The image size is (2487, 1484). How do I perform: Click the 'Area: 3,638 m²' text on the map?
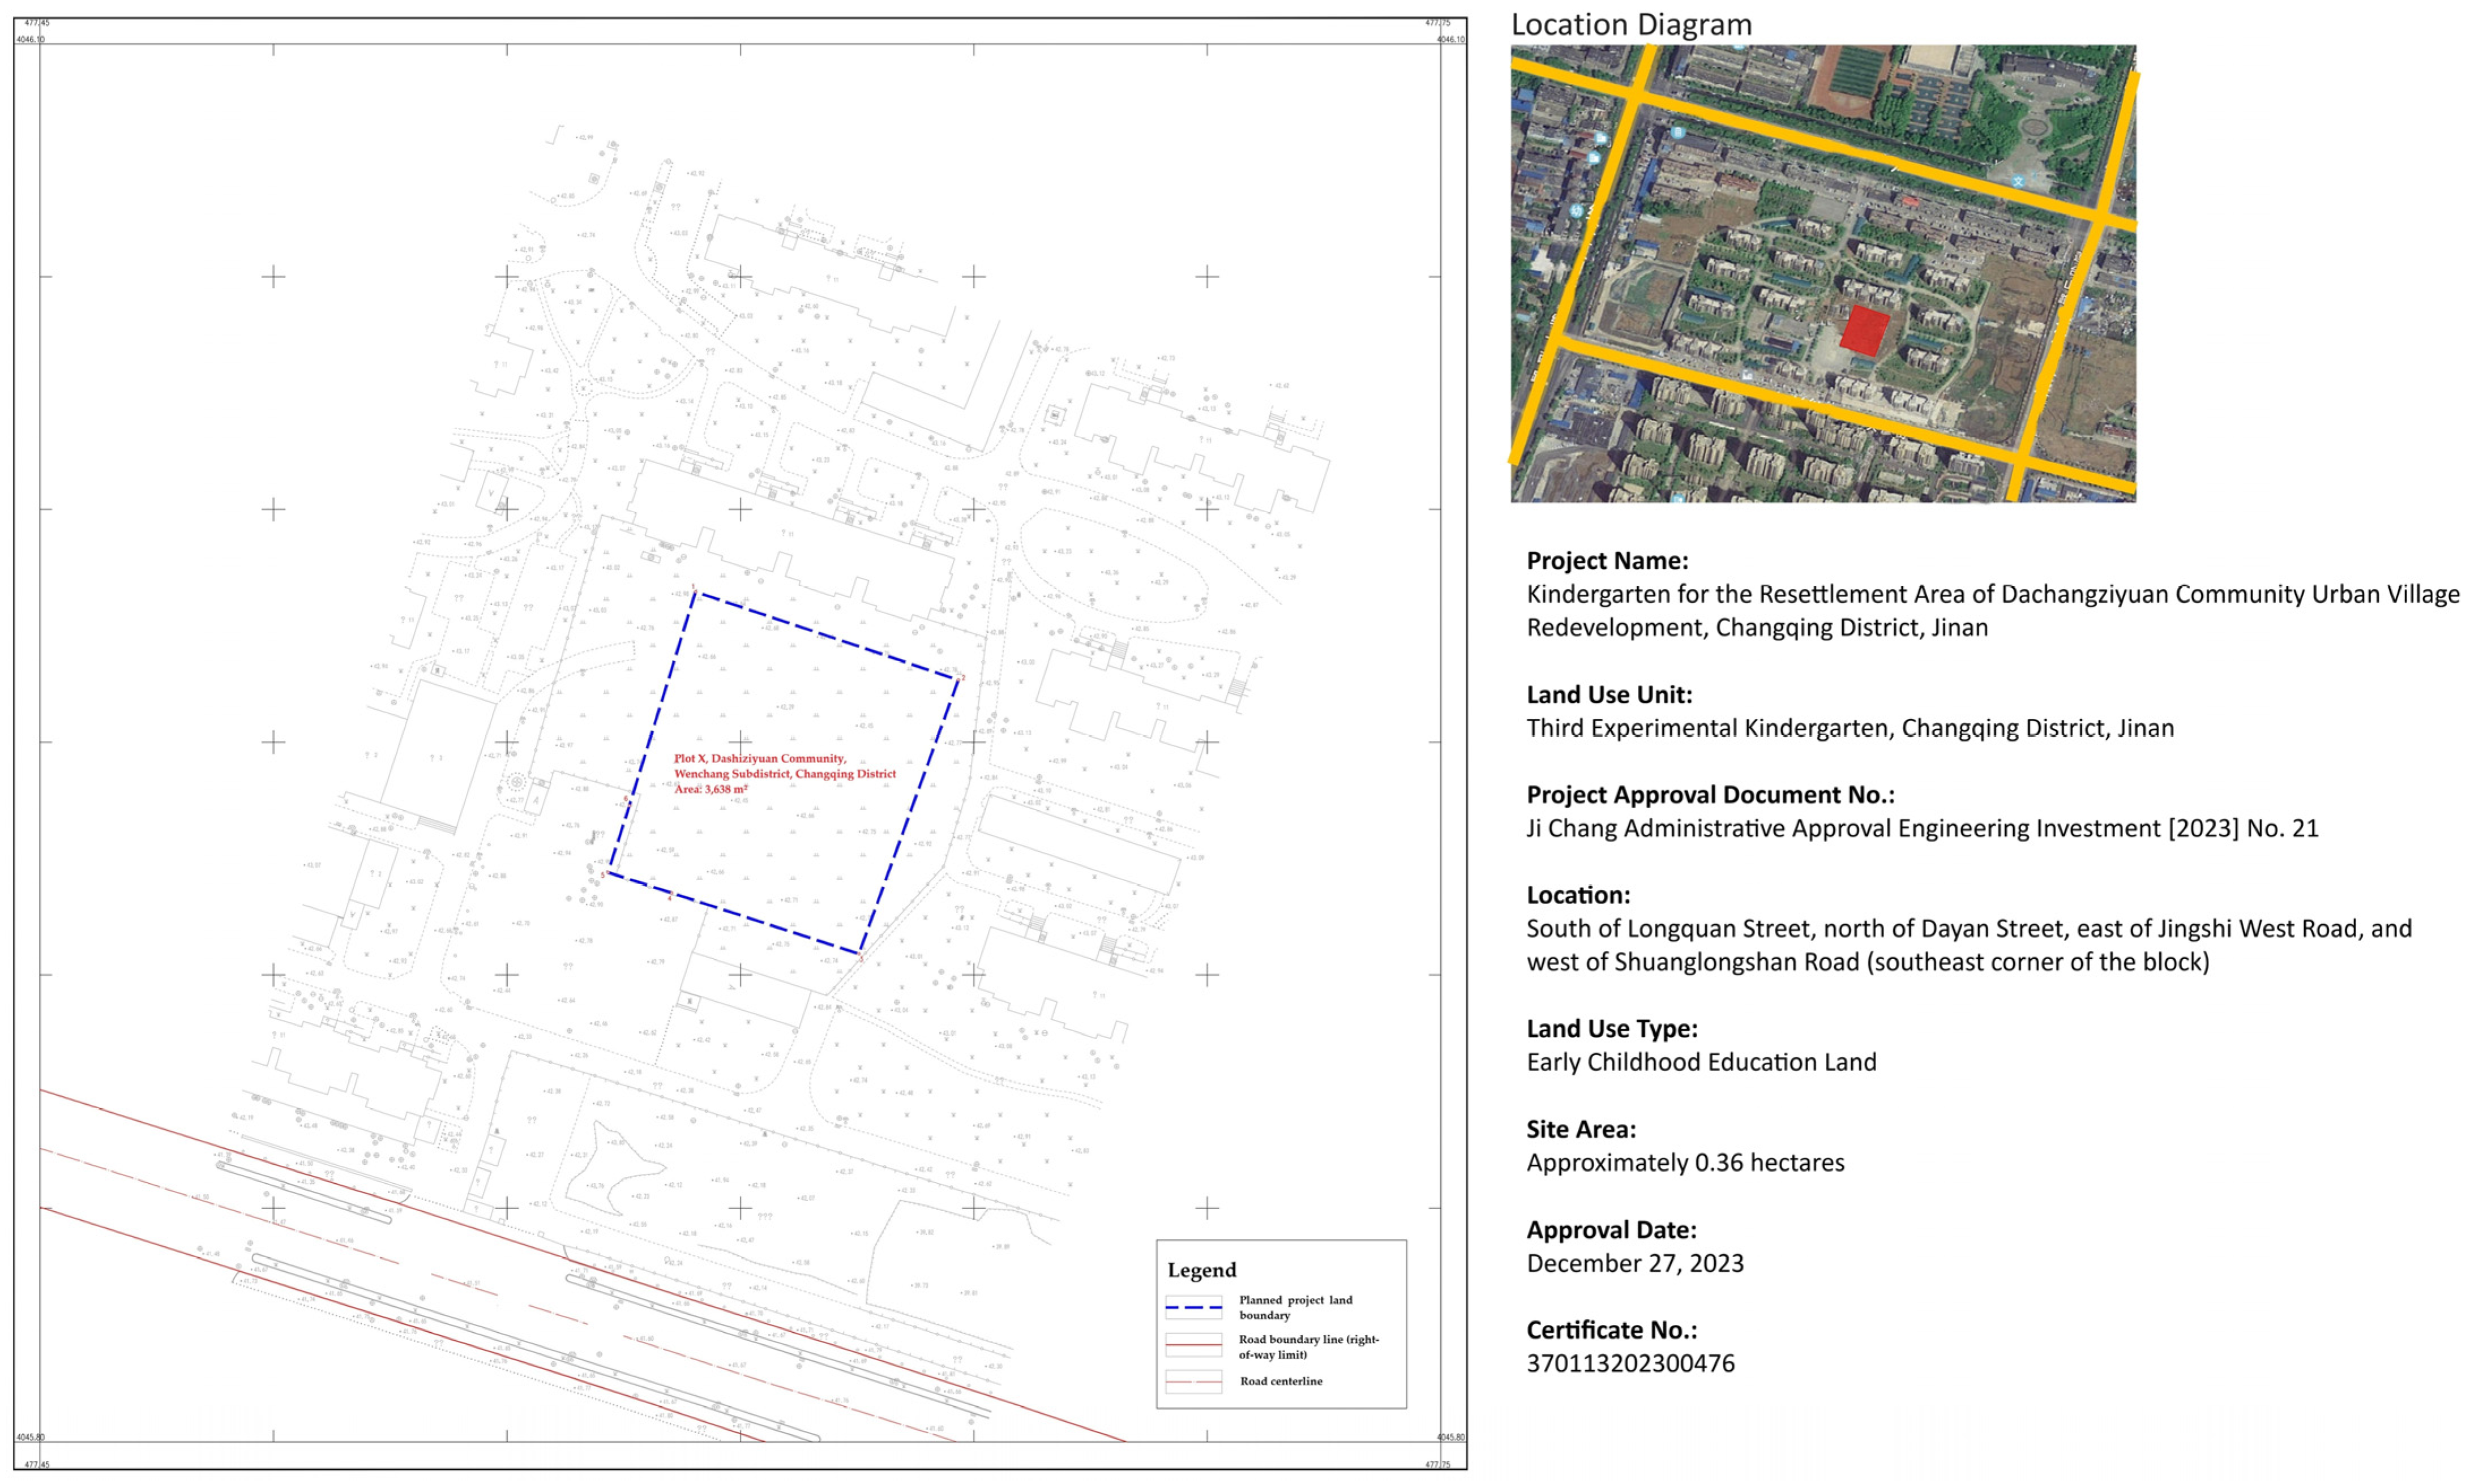[711, 789]
